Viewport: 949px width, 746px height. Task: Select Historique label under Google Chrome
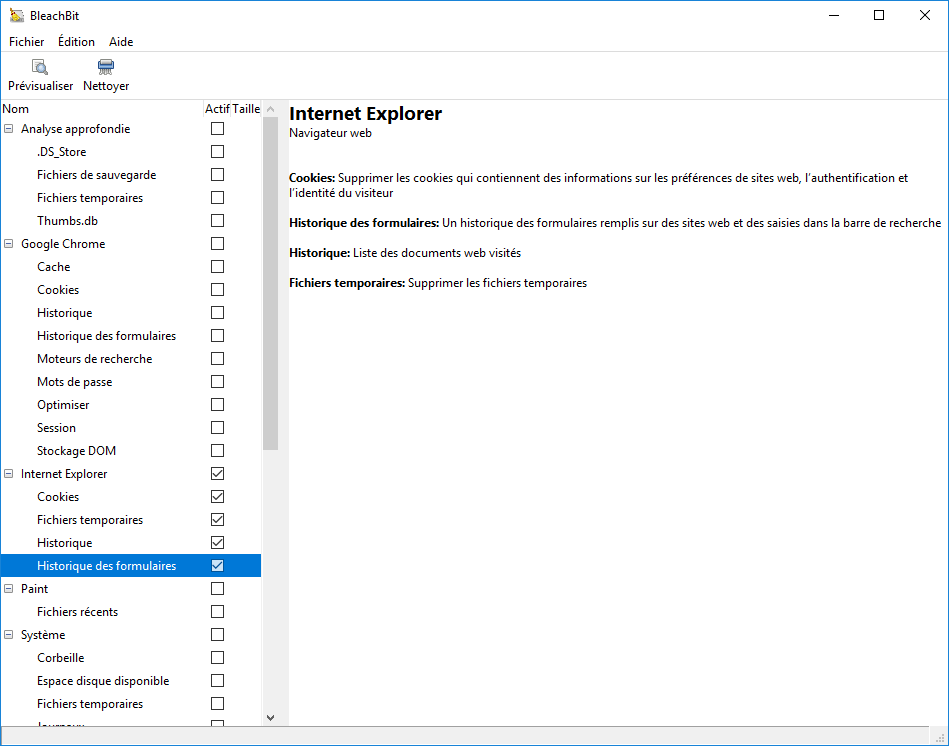pyautogui.click(x=65, y=313)
